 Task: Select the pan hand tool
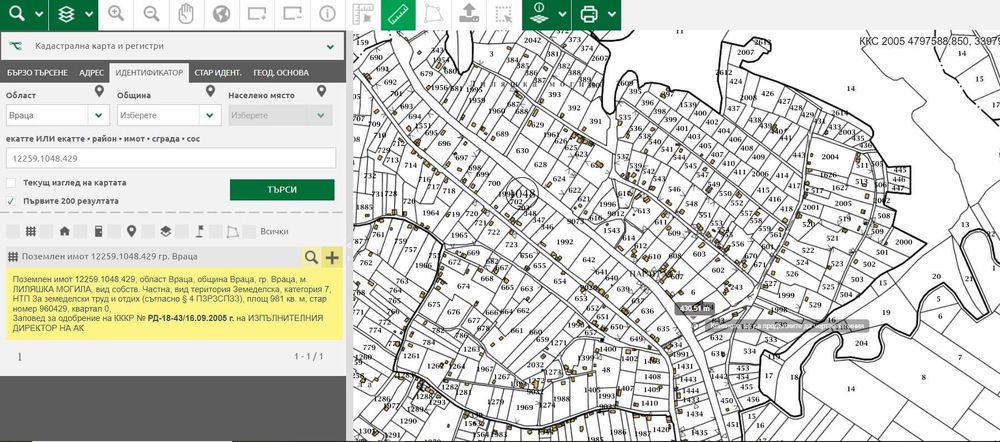tap(186, 14)
